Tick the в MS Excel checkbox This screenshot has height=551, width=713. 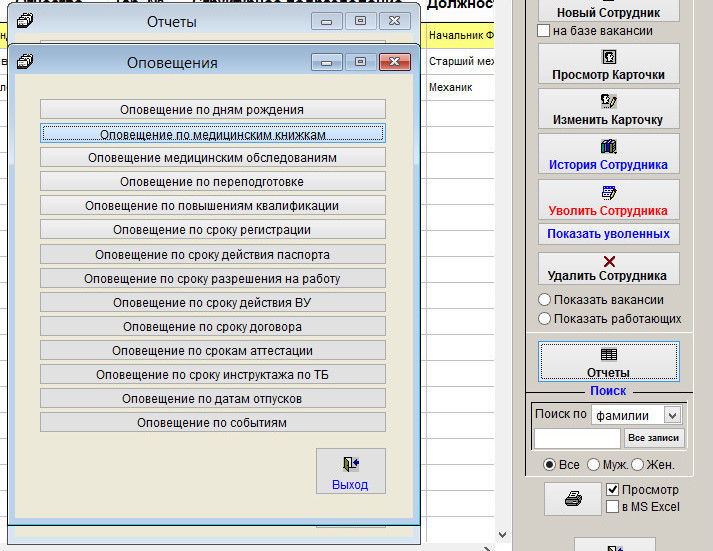pyautogui.click(x=613, y=507)
